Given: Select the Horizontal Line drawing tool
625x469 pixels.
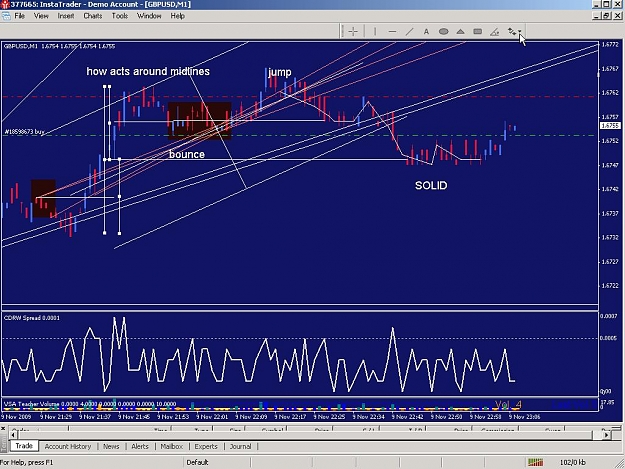Looking at the screenshot, I should point(392,31).
